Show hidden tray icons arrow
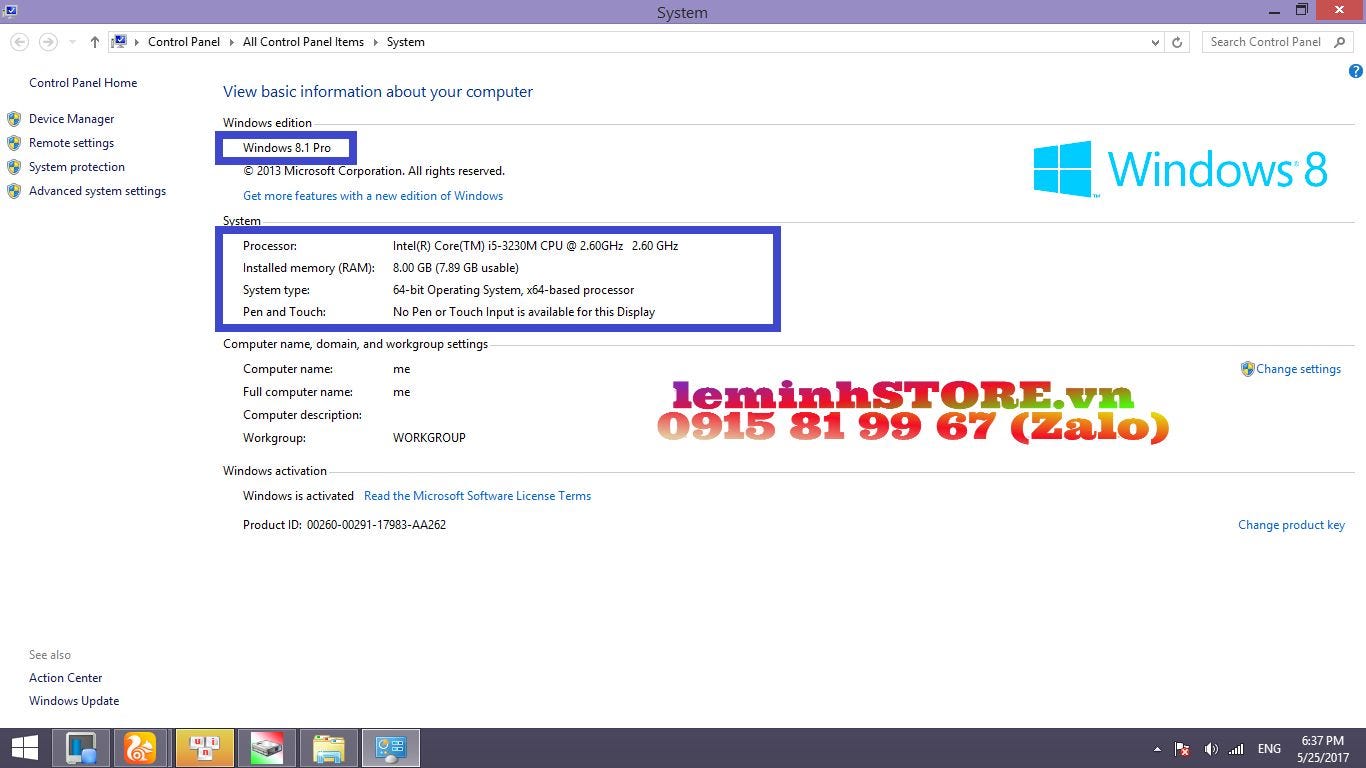This screenshot has width=1366, height=768. (1157, 749)
